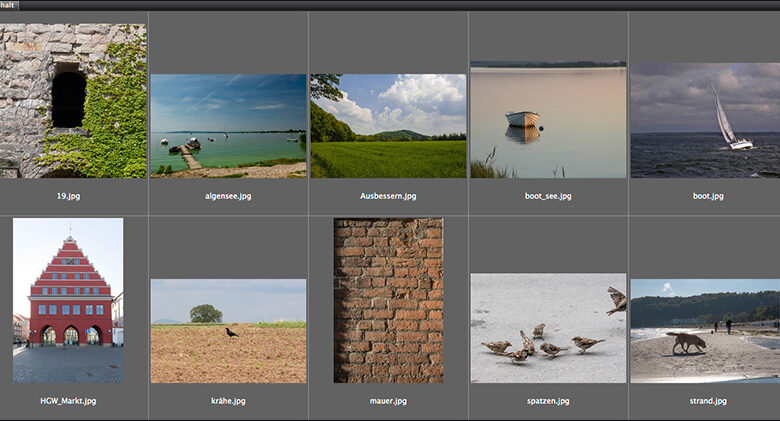Select the strand.jpg beach dog thumbnail
Viewport: 780px width, 421px height.
[x=704, y=331]
